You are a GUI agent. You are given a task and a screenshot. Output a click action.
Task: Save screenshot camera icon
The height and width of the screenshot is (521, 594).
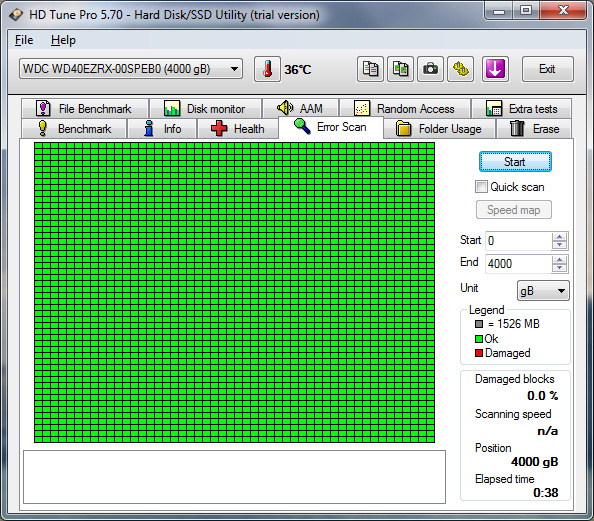click(x=430, y=69)
